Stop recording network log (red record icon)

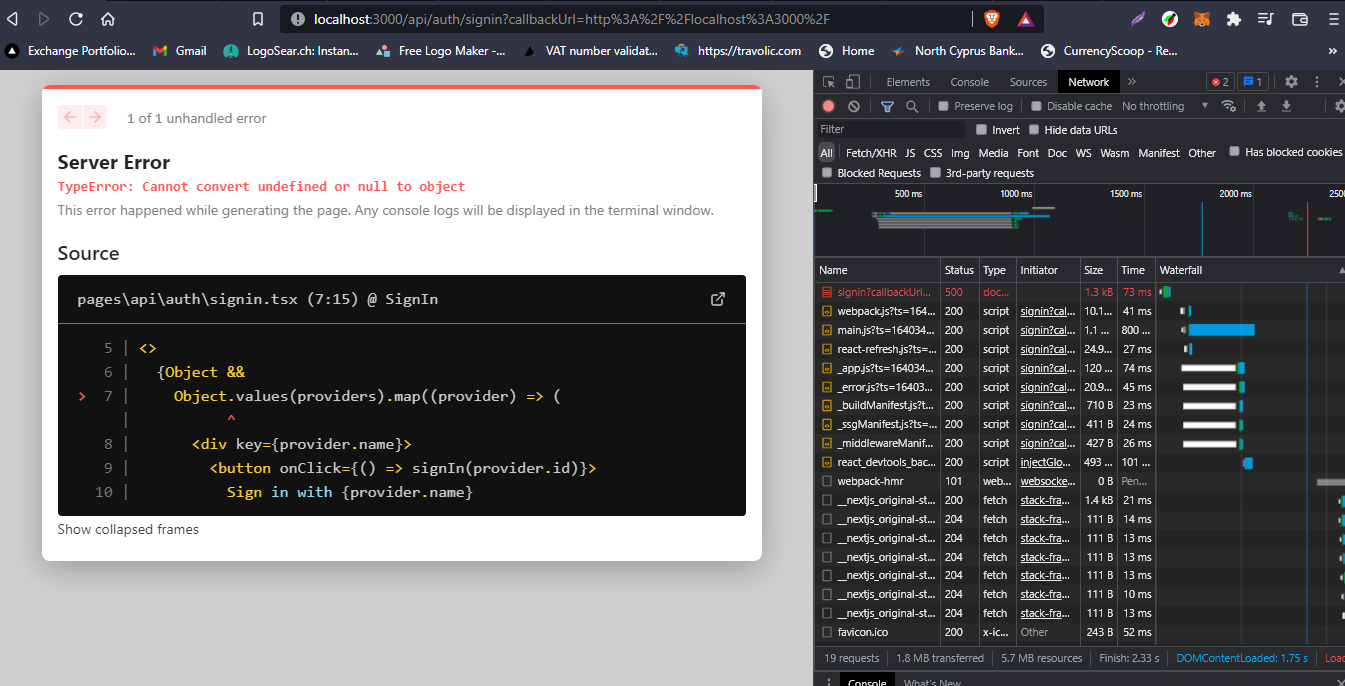(830, 106)
